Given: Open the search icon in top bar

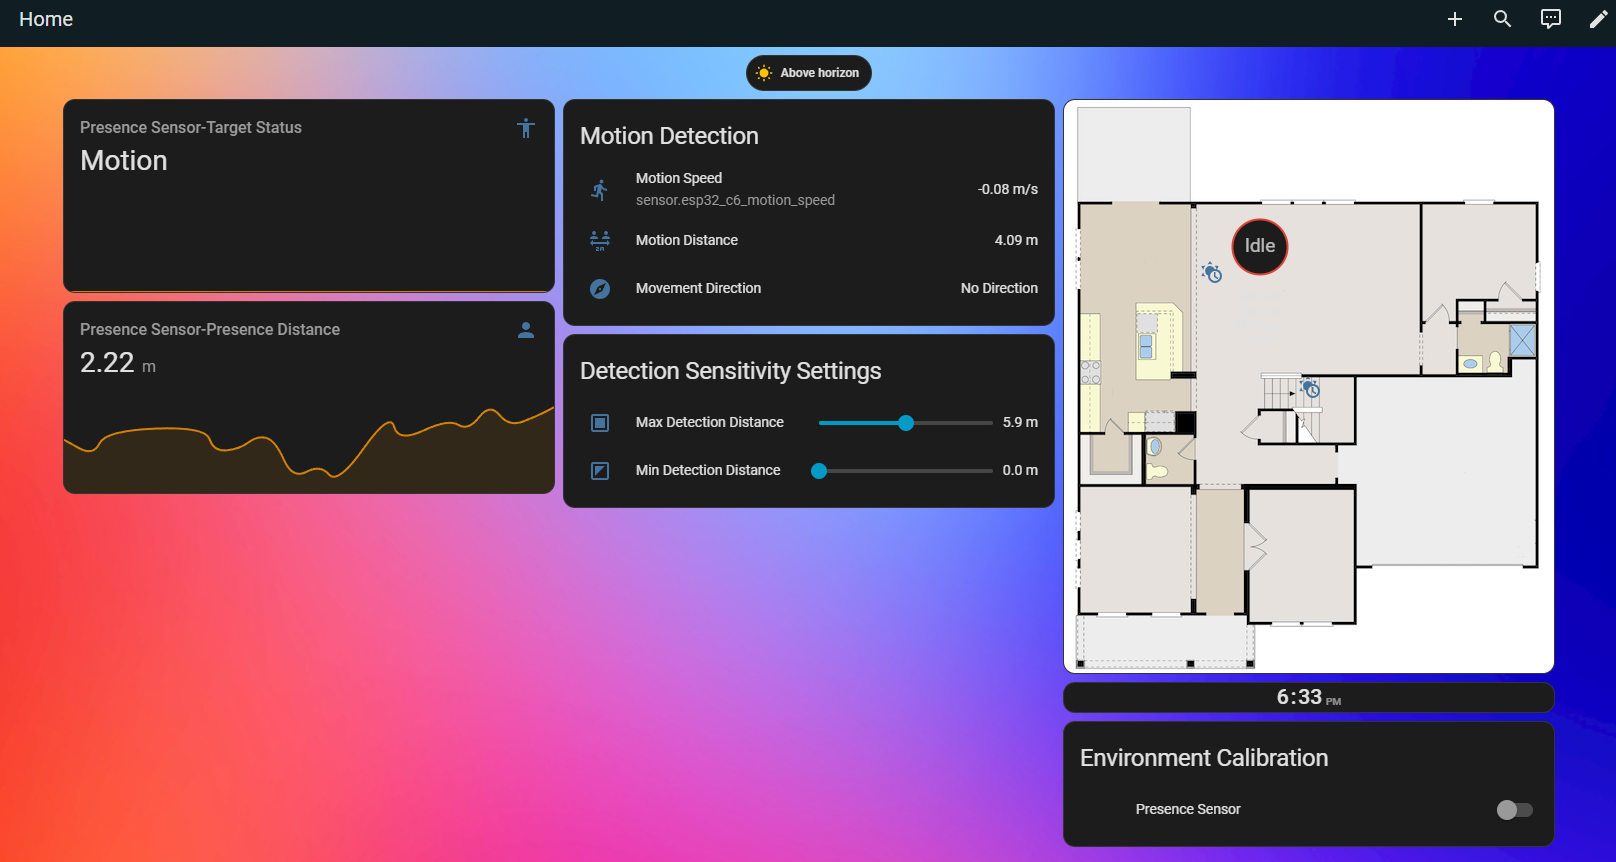Looking at the screenshot, I should pos(1502,19).
